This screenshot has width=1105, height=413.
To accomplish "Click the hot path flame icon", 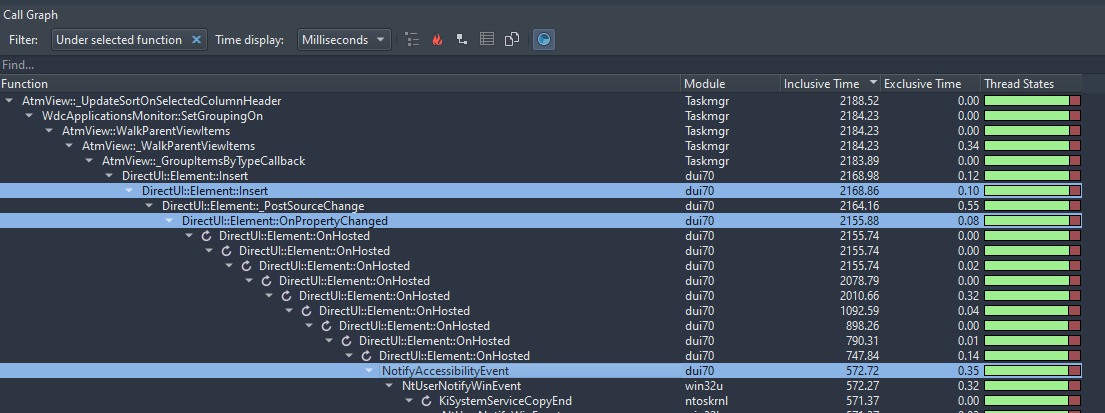I will (437, 40).
